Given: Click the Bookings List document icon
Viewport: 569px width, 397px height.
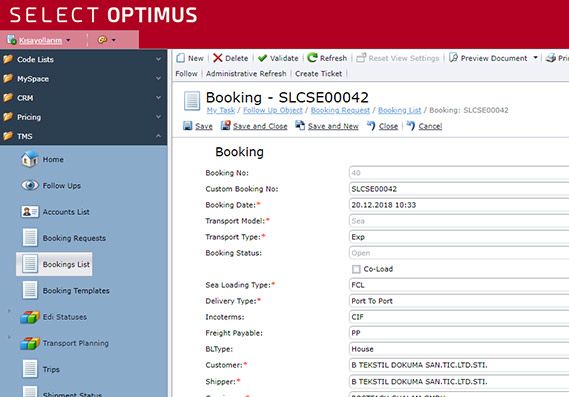Looking at the screenshot, I should click(30, 264).
